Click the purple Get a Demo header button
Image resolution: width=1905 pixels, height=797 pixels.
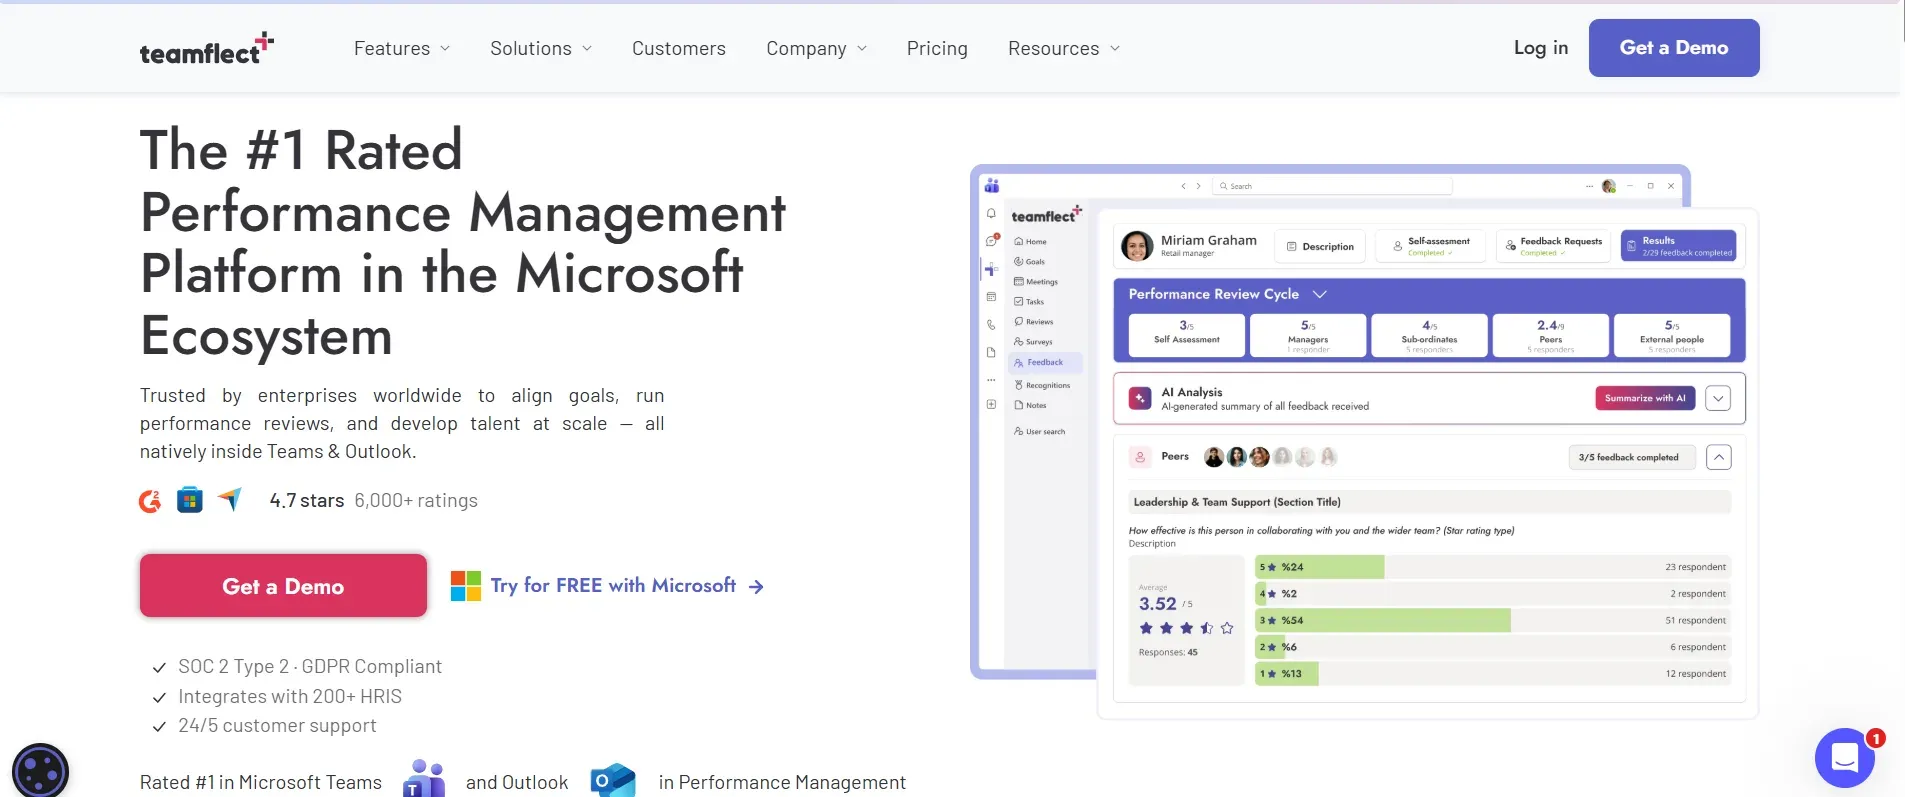[1674, 48]
